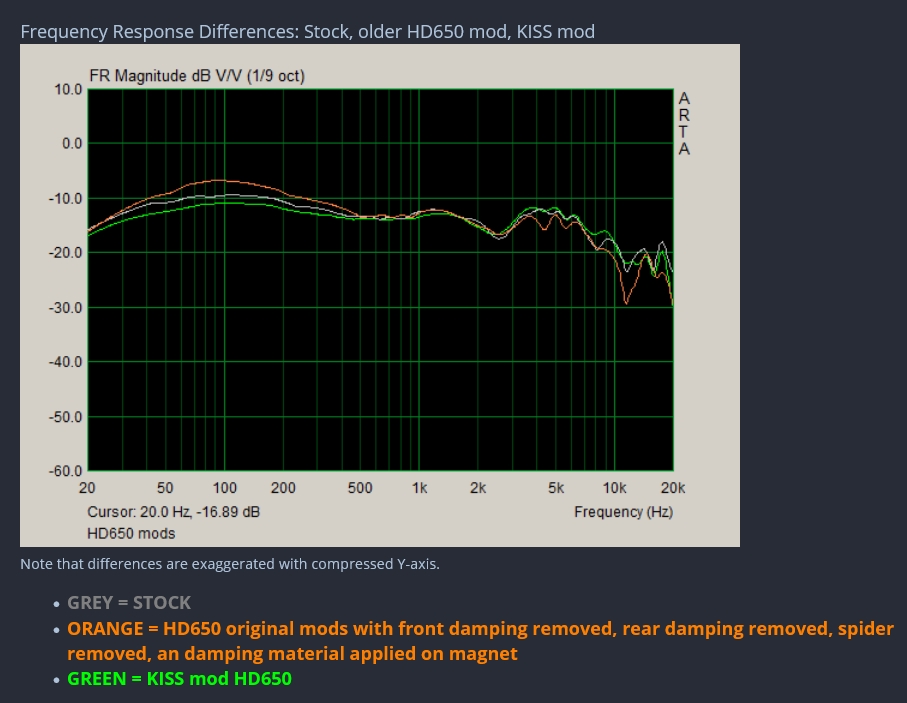Click the '-40.0' y-axis value

point(65,362)
